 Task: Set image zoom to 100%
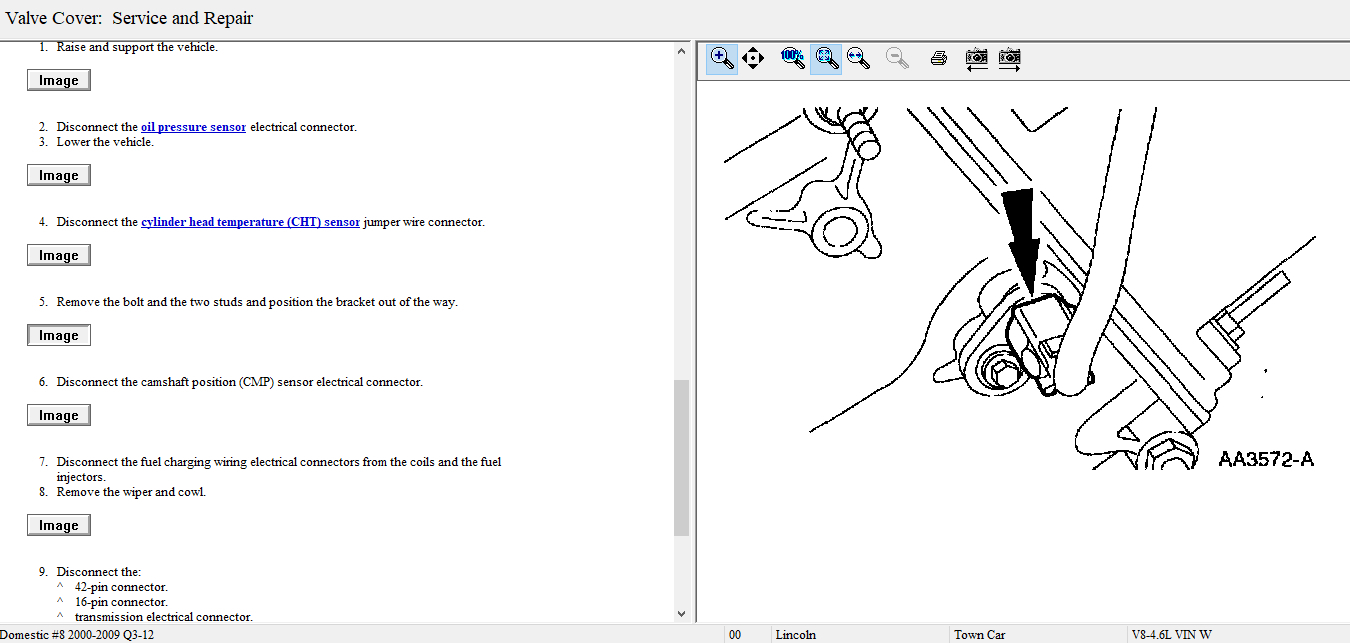(x=793, y=58)
